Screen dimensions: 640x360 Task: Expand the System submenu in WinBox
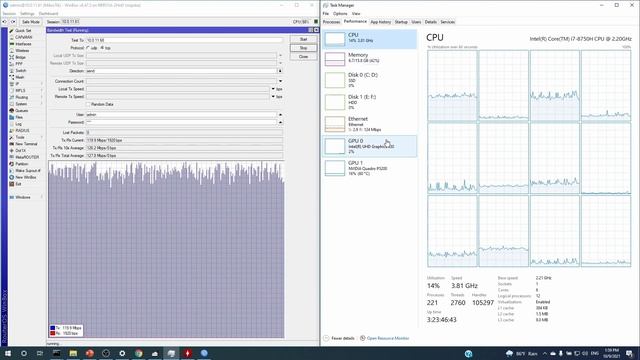pos(42,104)
